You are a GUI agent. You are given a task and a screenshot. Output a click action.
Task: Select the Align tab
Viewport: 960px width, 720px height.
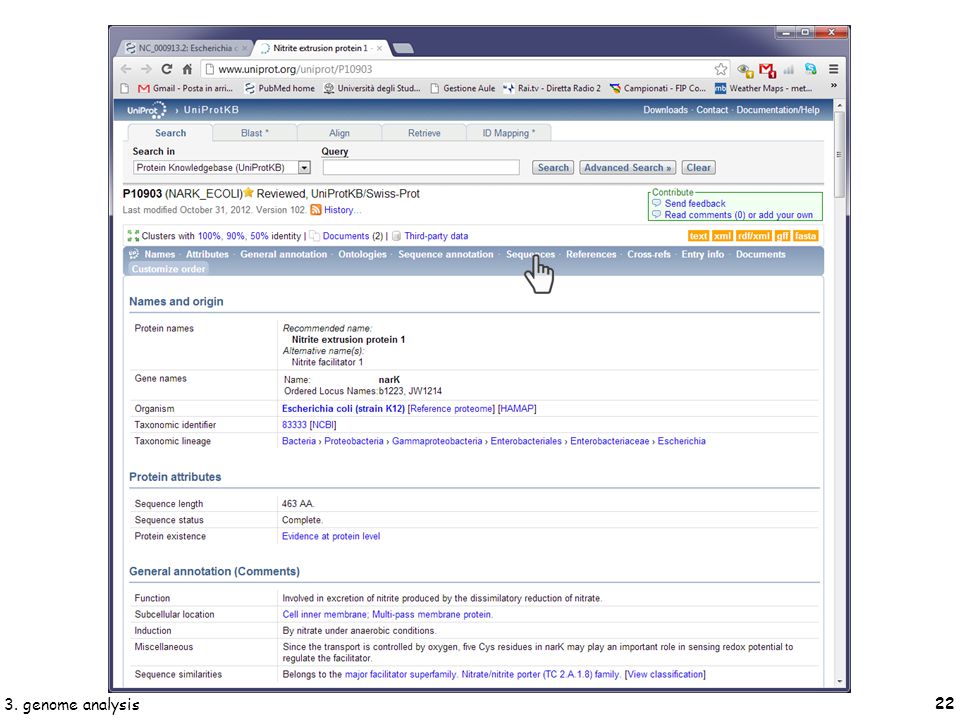point(339,133)
